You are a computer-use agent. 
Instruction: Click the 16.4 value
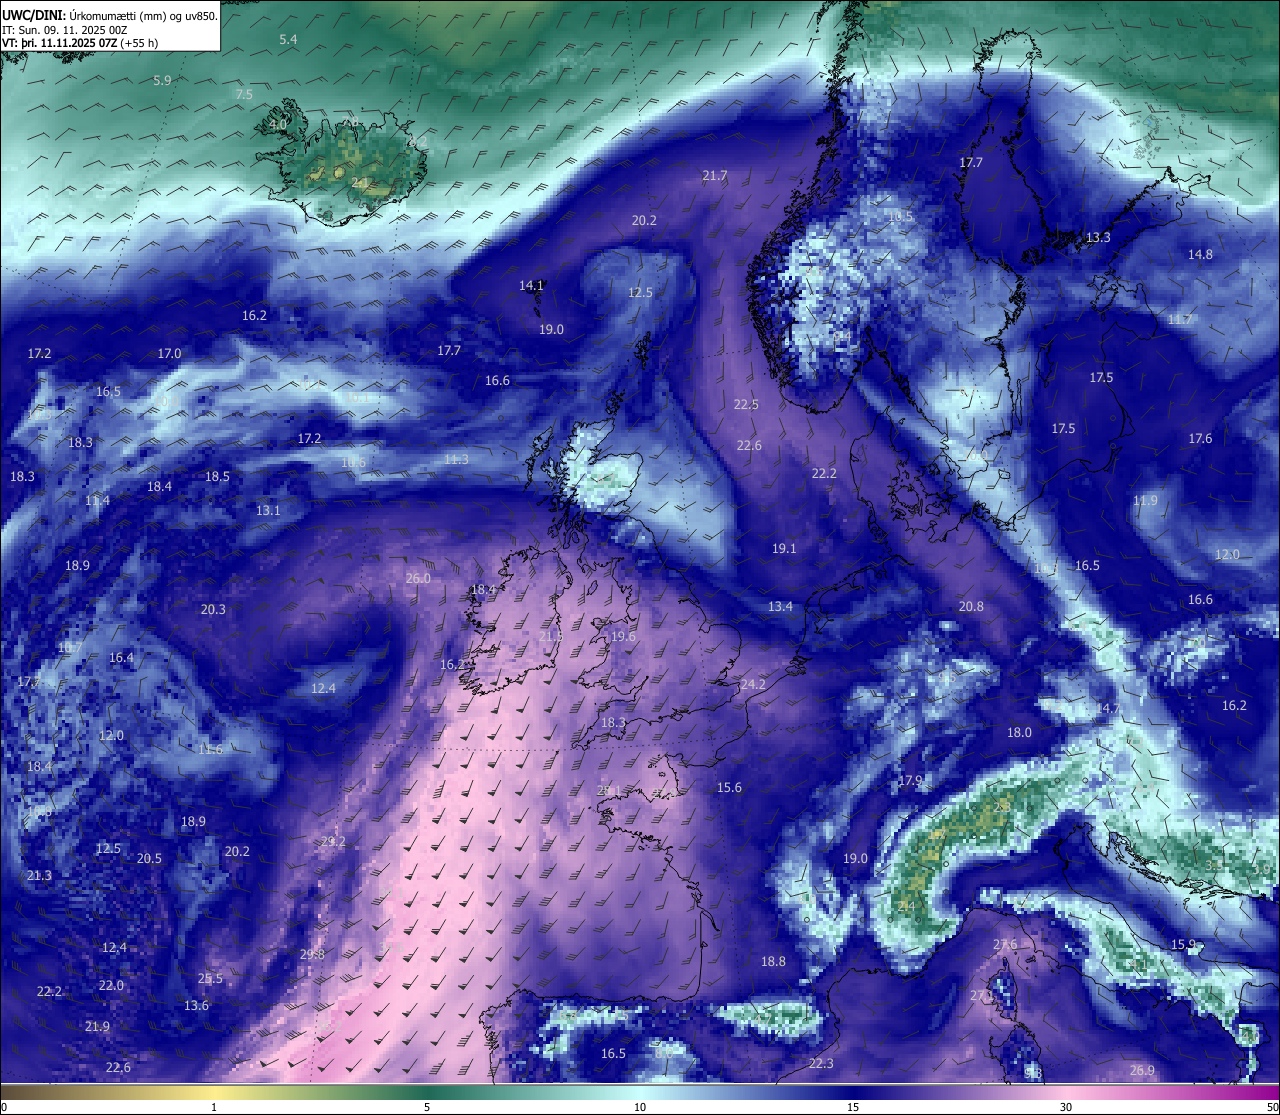point(121,657)
